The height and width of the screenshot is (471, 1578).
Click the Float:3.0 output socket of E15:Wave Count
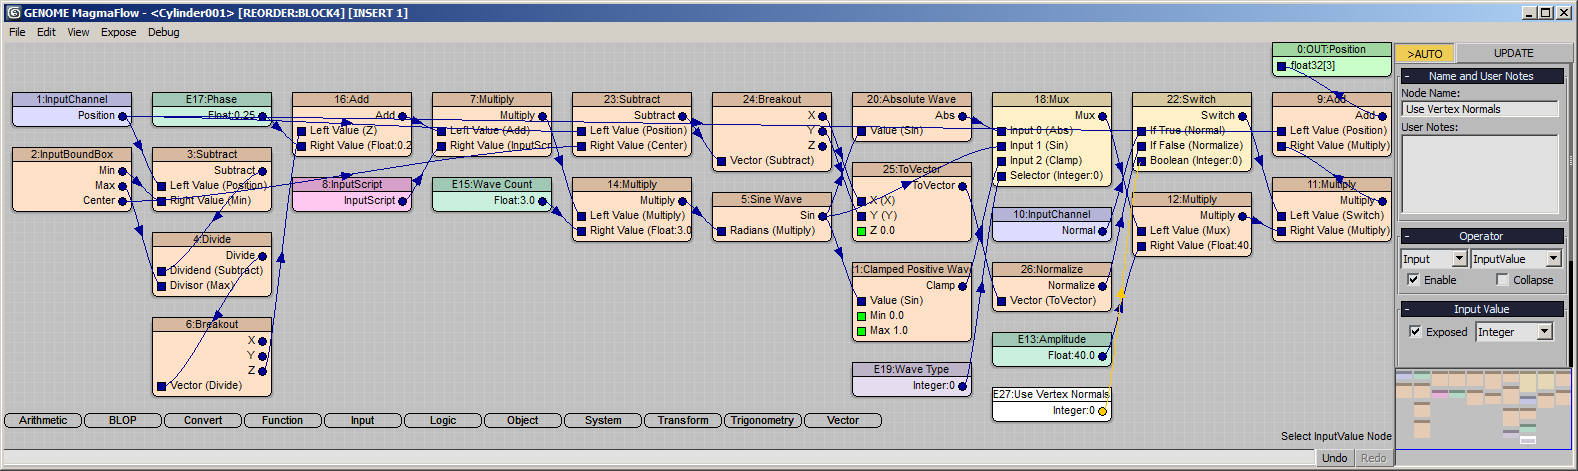coord(543,201)
